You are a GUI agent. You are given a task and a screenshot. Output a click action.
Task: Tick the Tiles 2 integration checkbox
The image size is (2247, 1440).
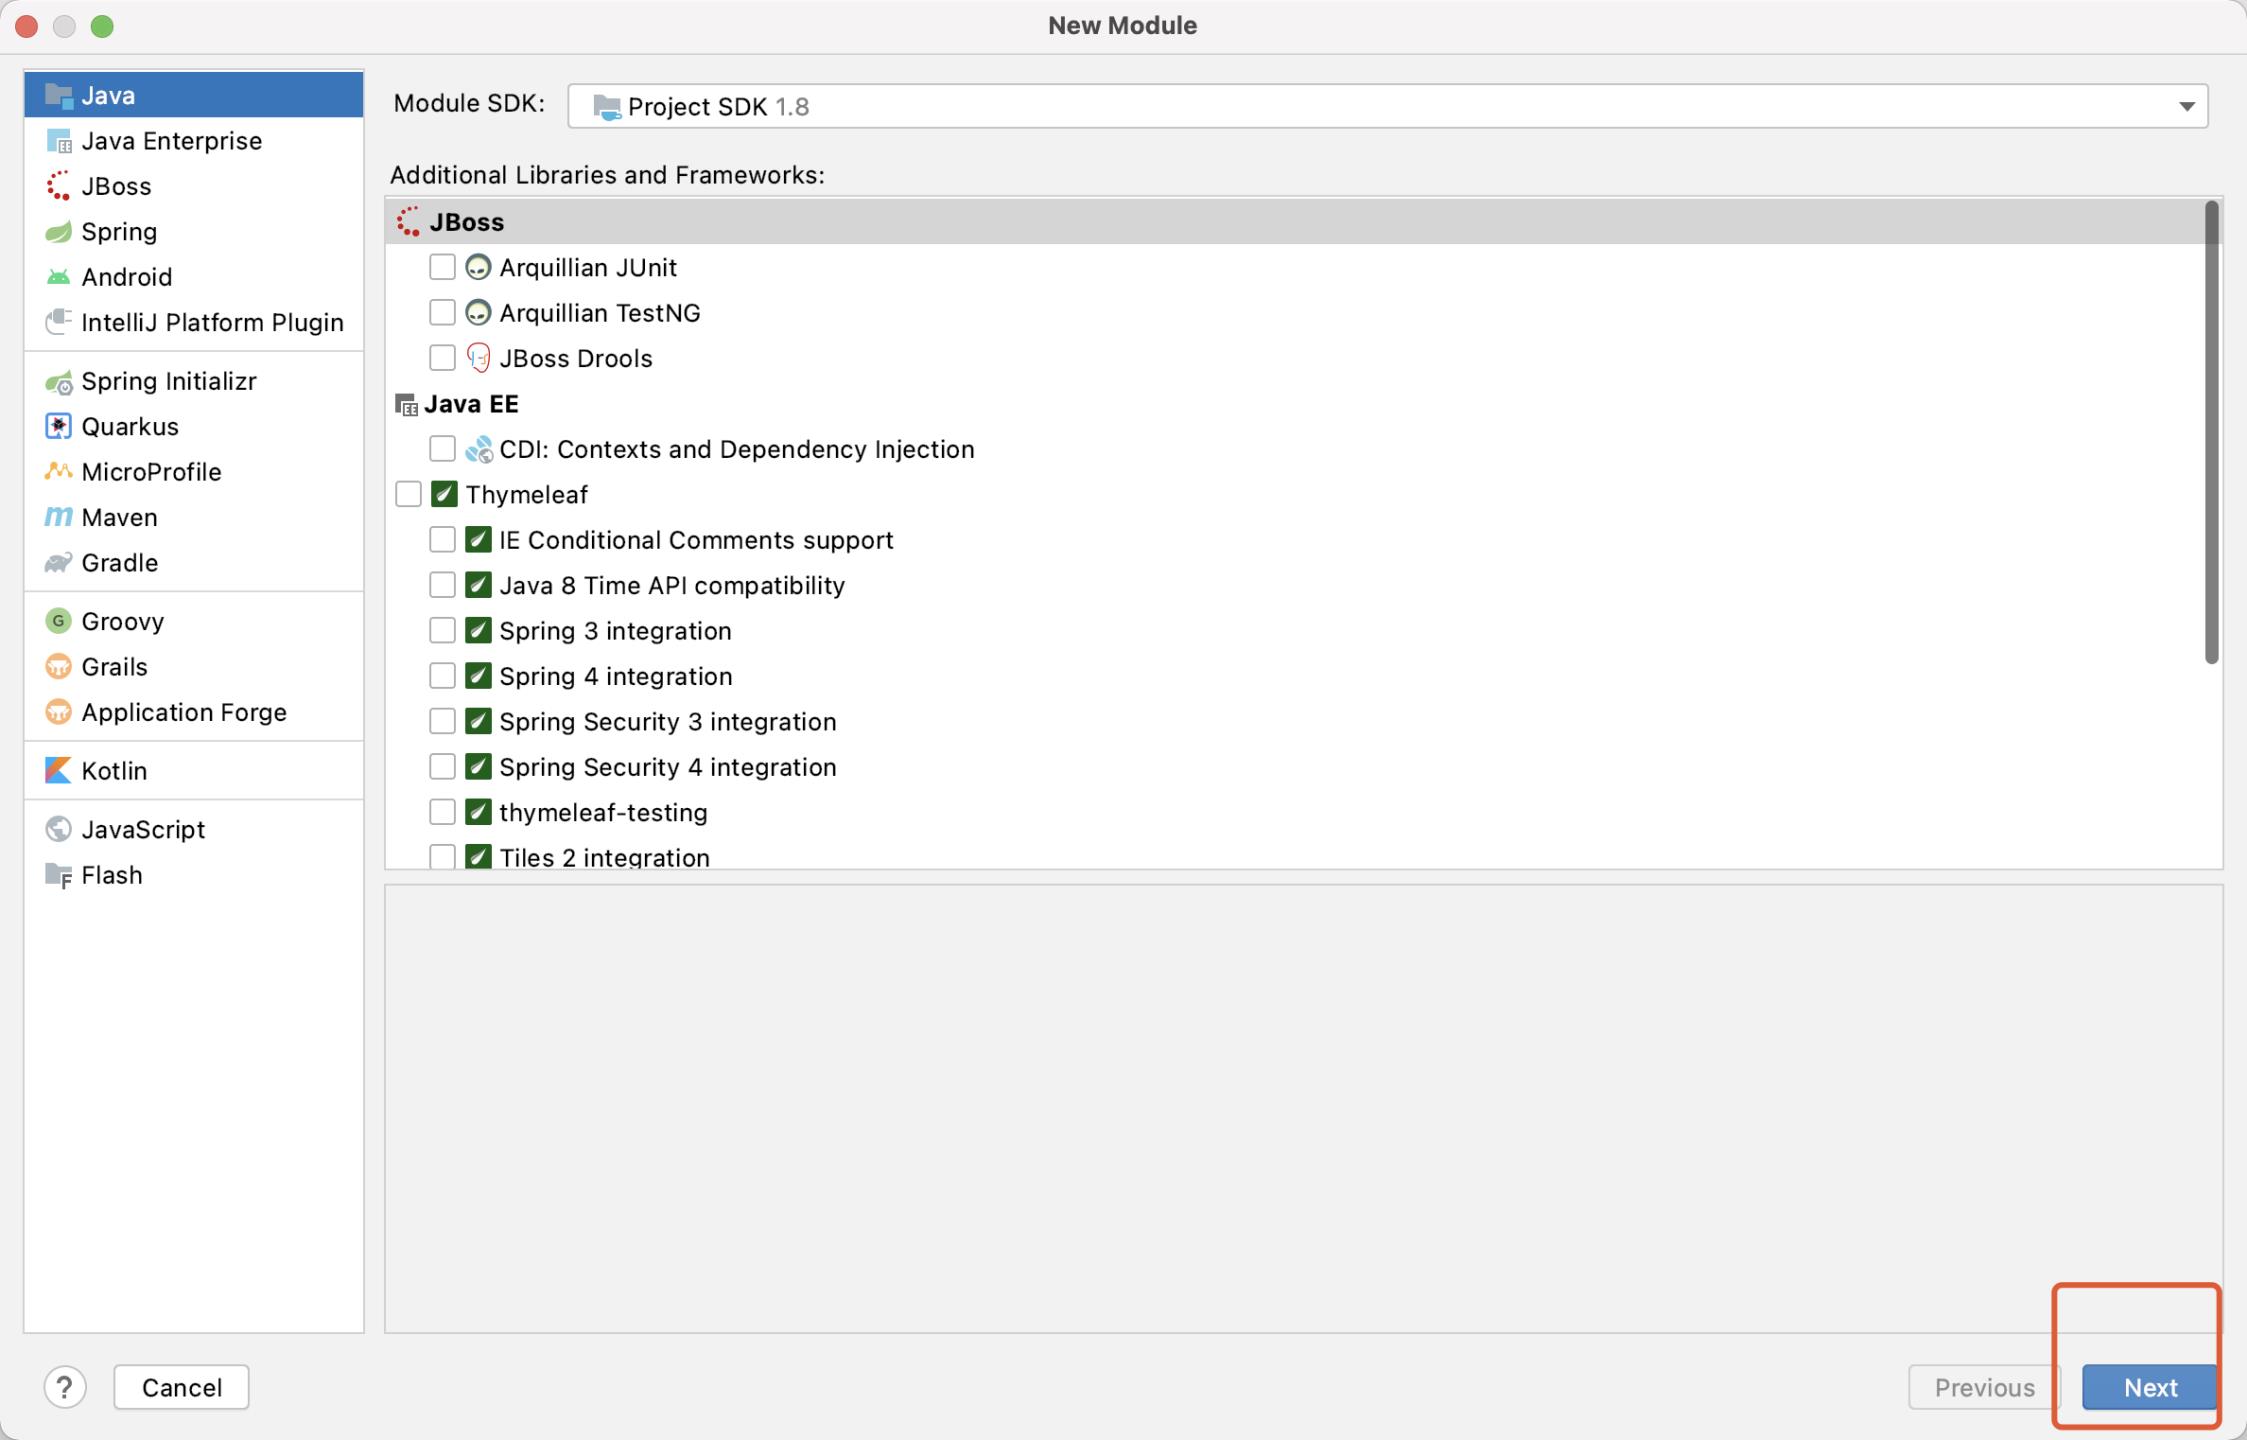pos(442,857)
